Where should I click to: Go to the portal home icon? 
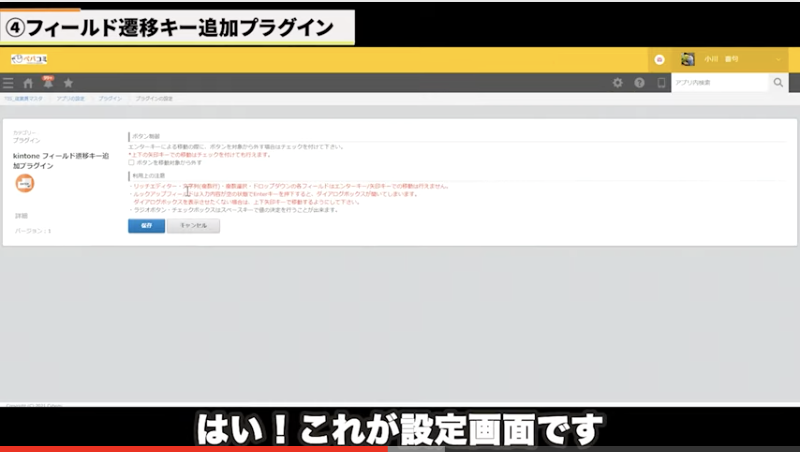point(29,83)
